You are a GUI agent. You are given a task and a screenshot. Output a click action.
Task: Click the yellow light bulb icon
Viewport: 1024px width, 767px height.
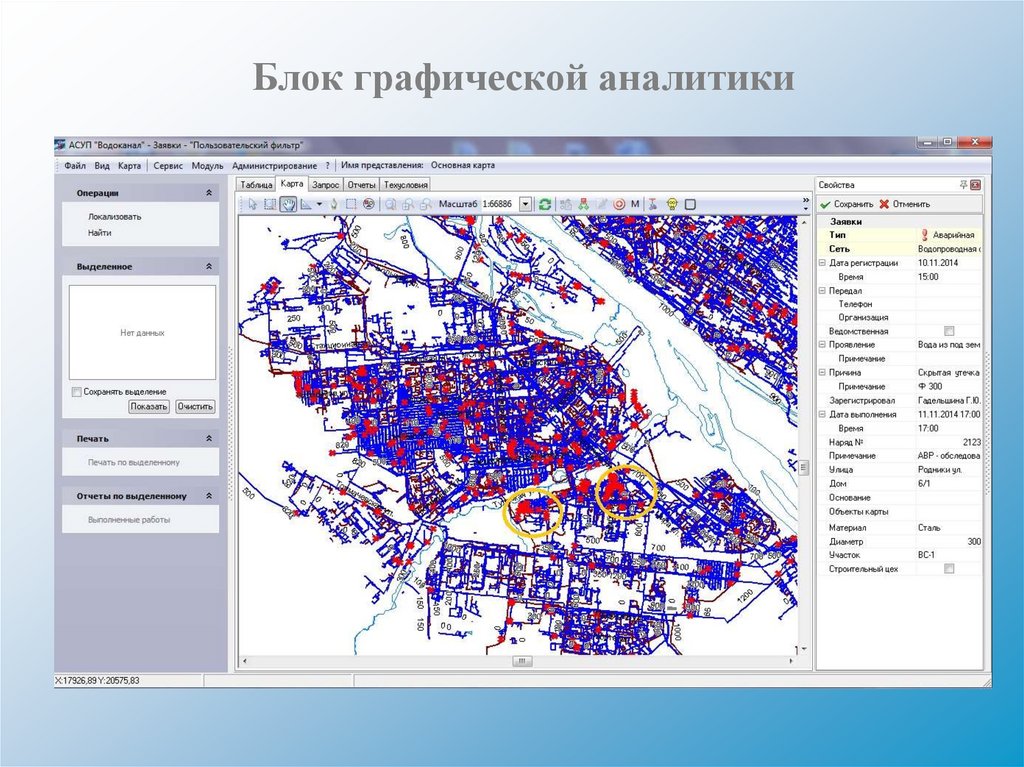point(673,204)
